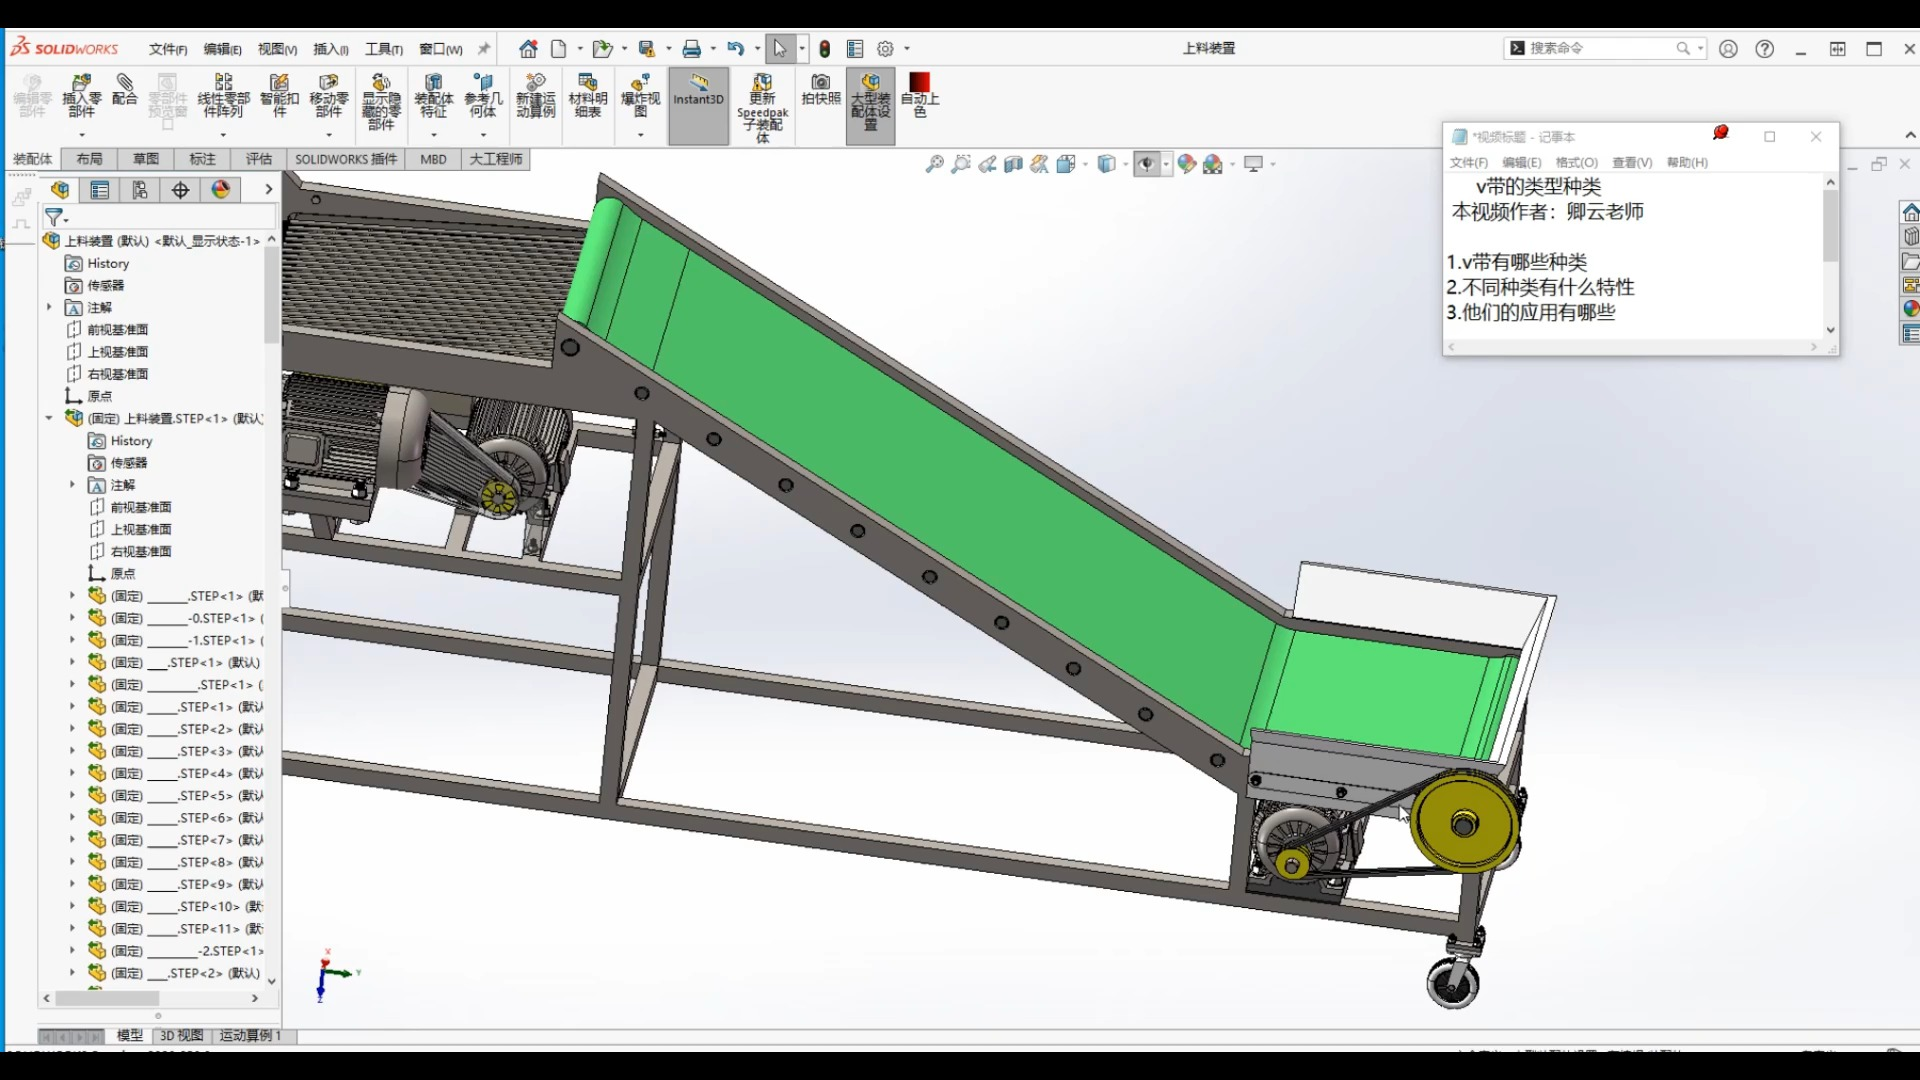Collapse the 上料装置.STEP<1> assembly node
Screen dimensions: 1920x1080
49,418
